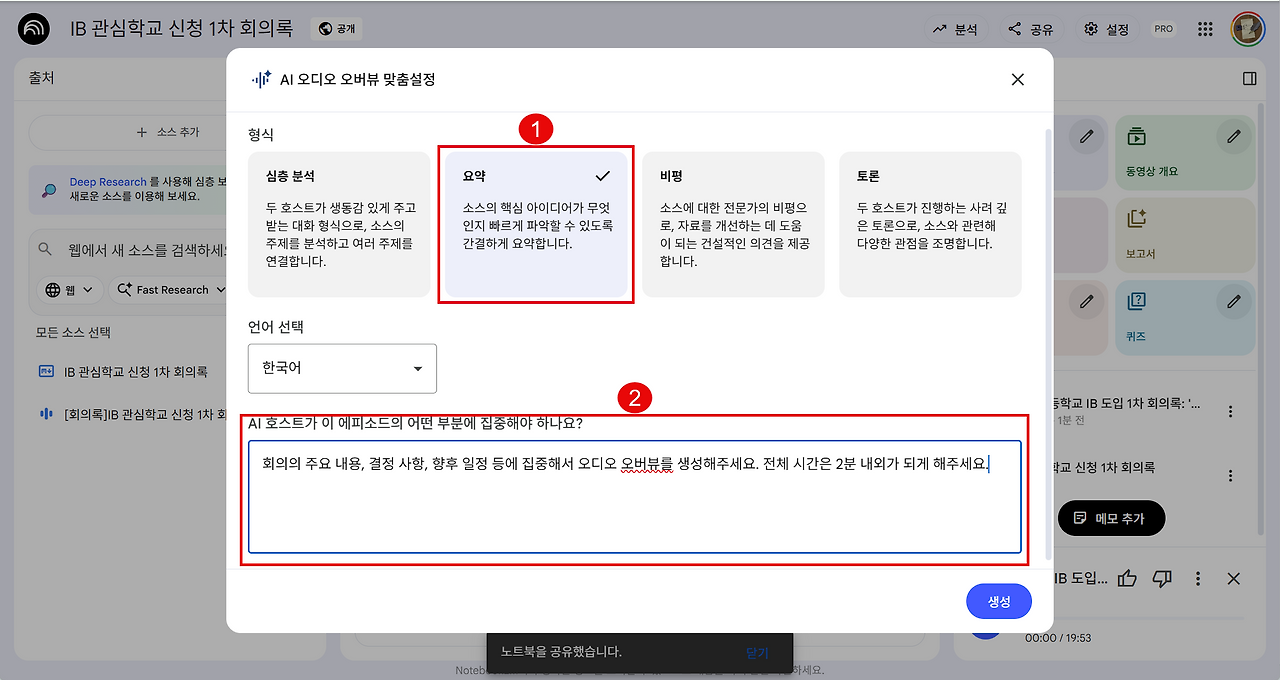
Task: Click the thumbs down icon
Action: tap(1162, 578)
